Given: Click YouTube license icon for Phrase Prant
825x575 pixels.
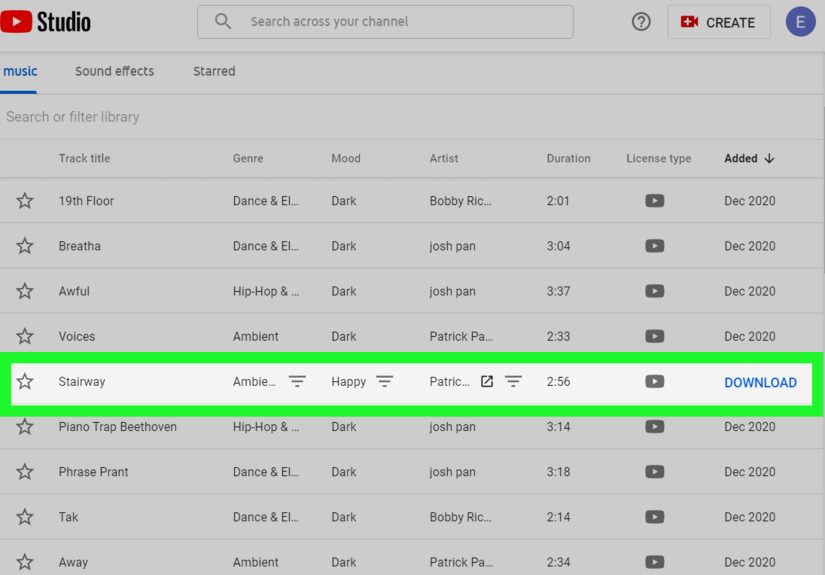Looking at the screenshot, I should pos(655,472).
